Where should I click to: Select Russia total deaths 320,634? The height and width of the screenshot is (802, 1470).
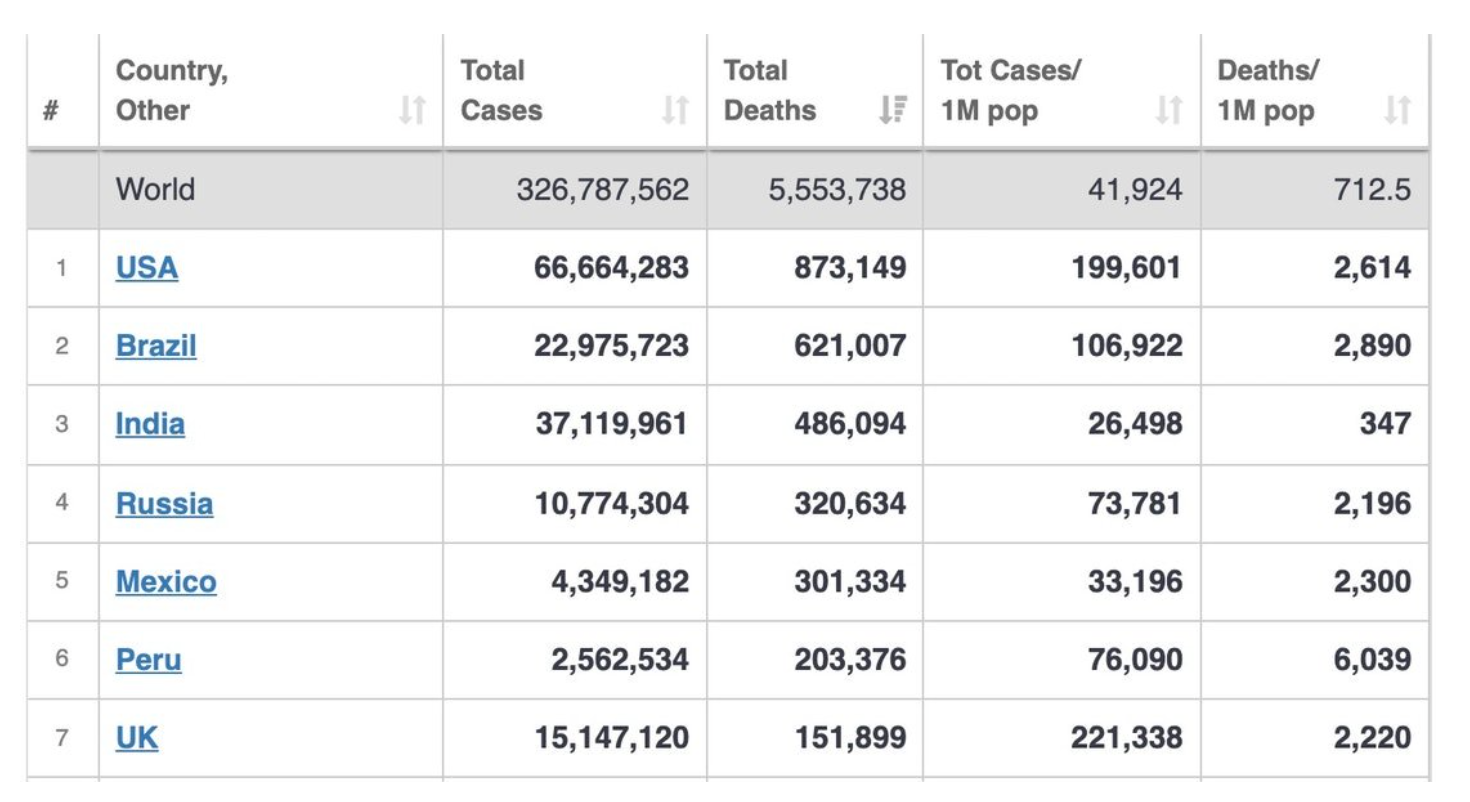coord(851,502)
